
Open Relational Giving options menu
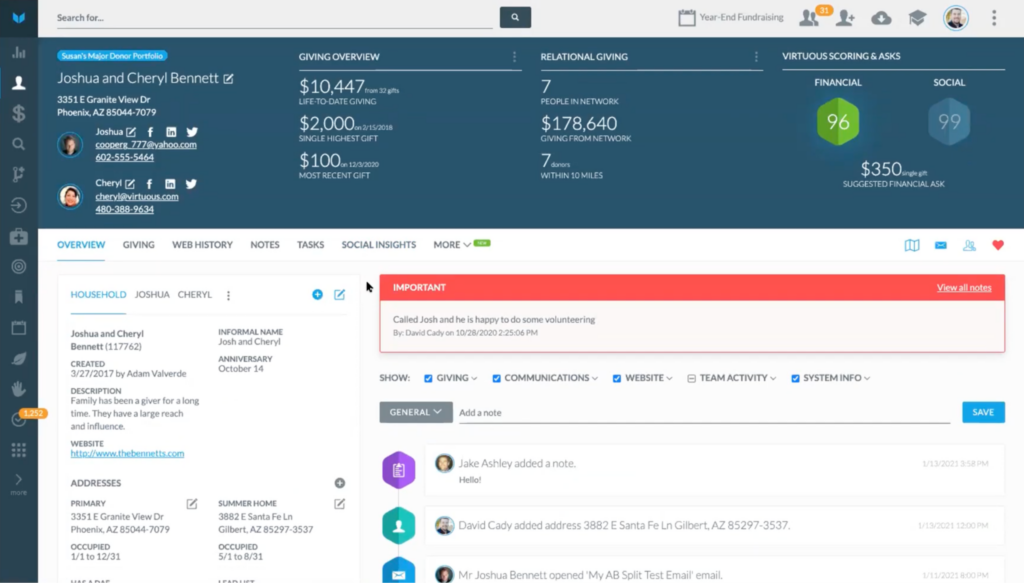pyautogui.click(x=756, y=57)
